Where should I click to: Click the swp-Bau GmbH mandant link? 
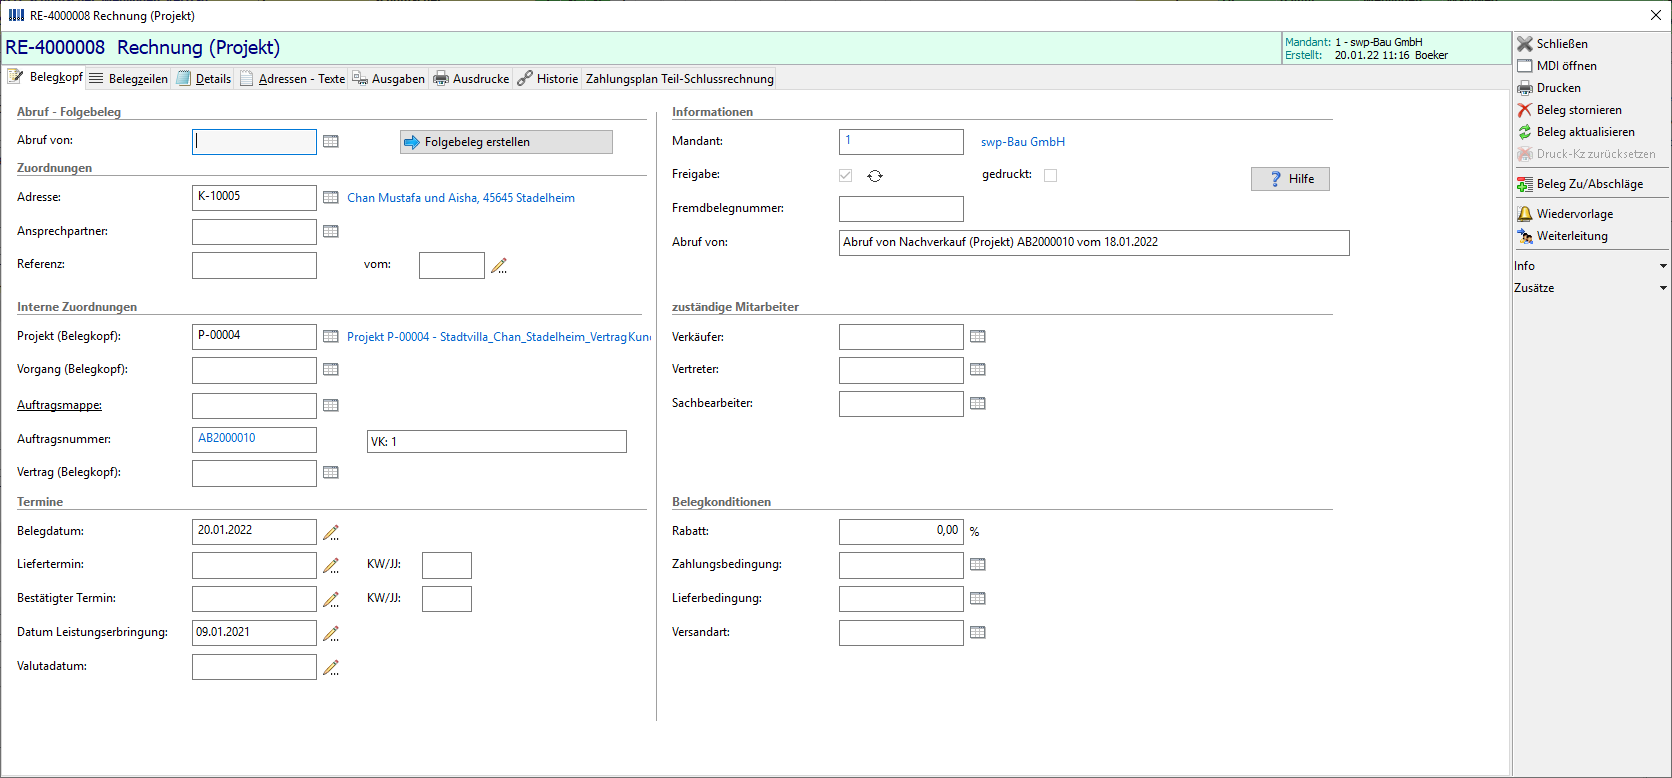point(1023,142)
